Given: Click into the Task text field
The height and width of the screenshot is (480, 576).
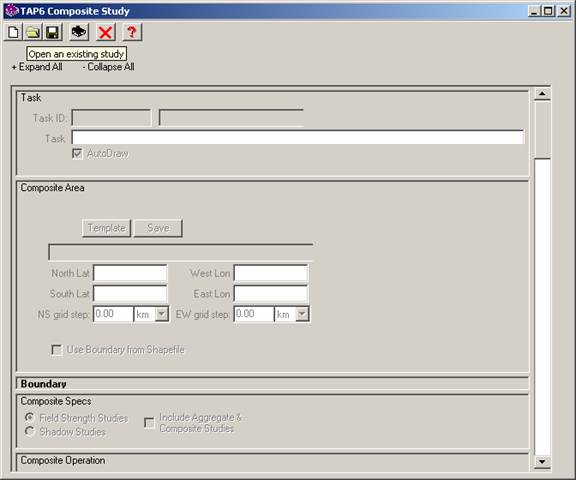Looking at the screenshot, I should (x=298, y=137).
